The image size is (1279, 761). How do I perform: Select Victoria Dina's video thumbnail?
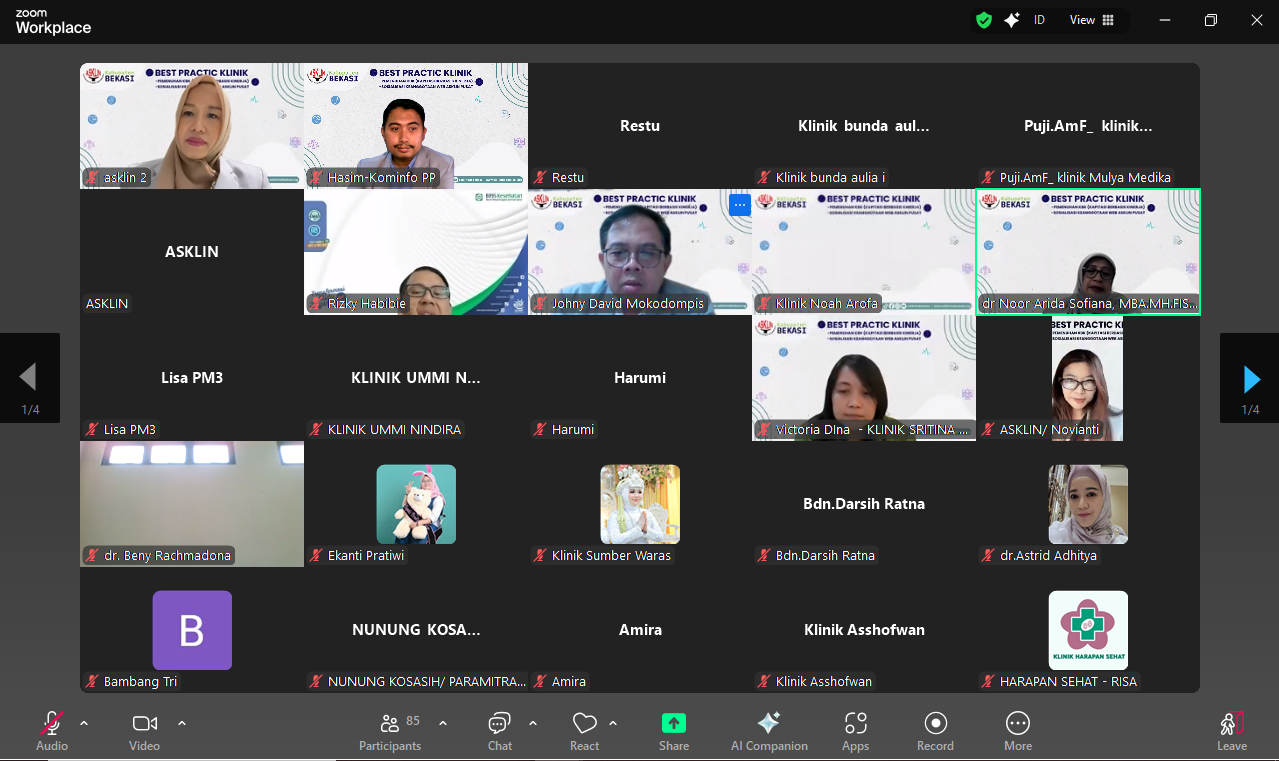863,378
